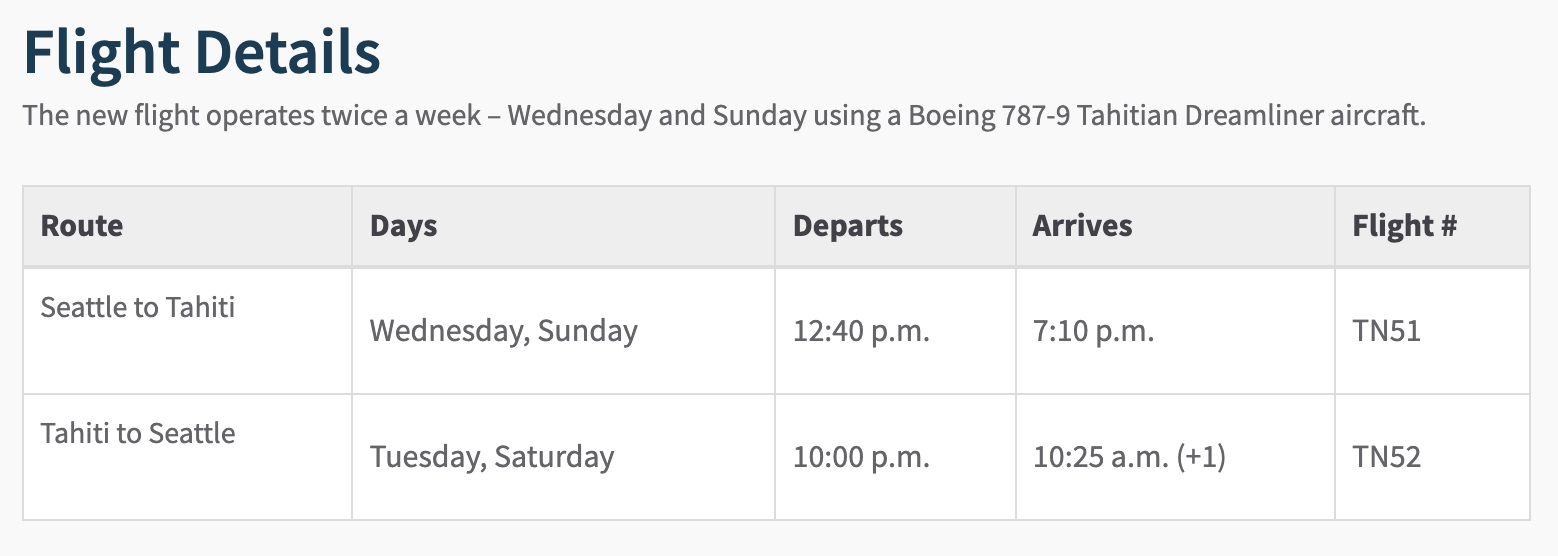Click the Tuesday, Saturday days cell

tap(492, 458)
